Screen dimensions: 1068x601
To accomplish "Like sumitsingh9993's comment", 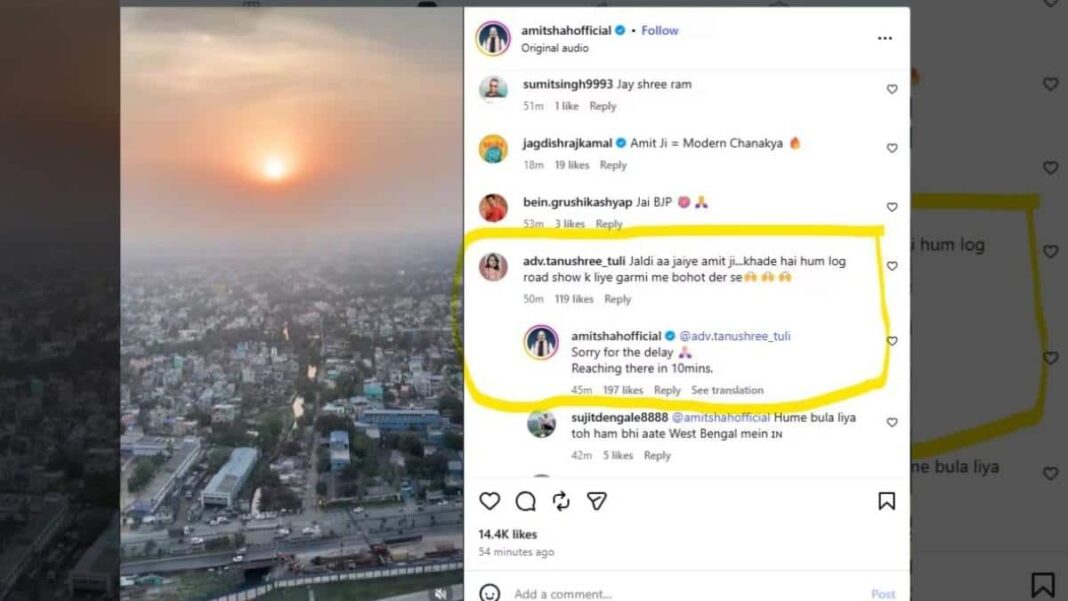I will 892,89.
